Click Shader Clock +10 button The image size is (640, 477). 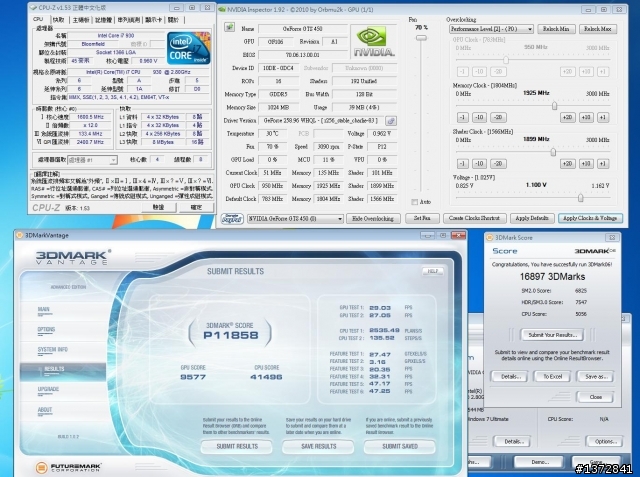tap(586, 164)
